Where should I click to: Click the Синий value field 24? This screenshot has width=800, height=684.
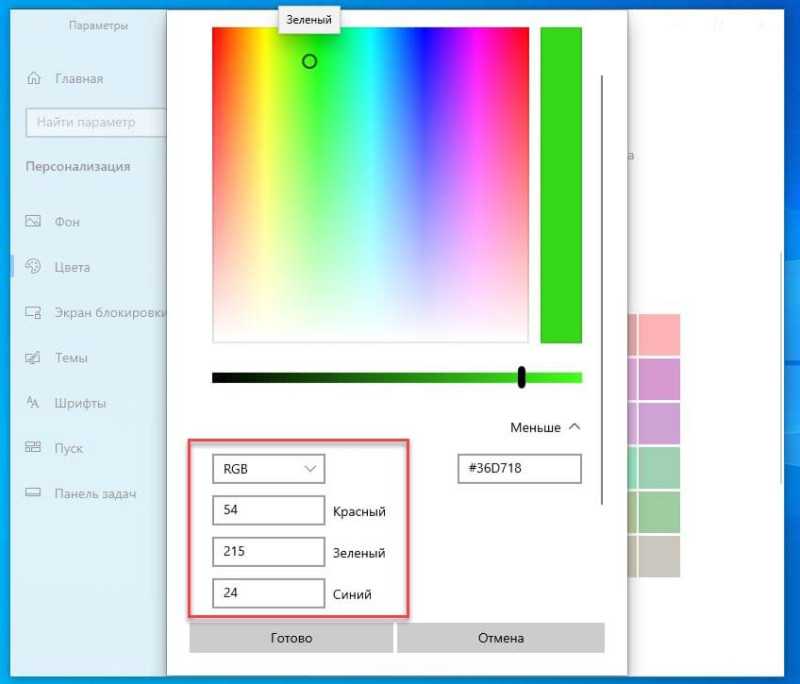(x=268, y=593)
